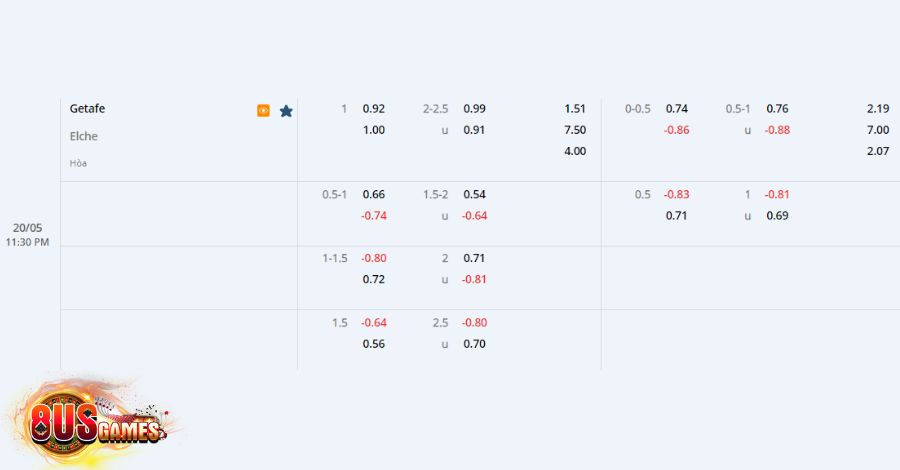The width and height of the screenshot is (900, 470).
Task: Click the 20/05 11:30 PM match time
Action: tap(28, 235)
